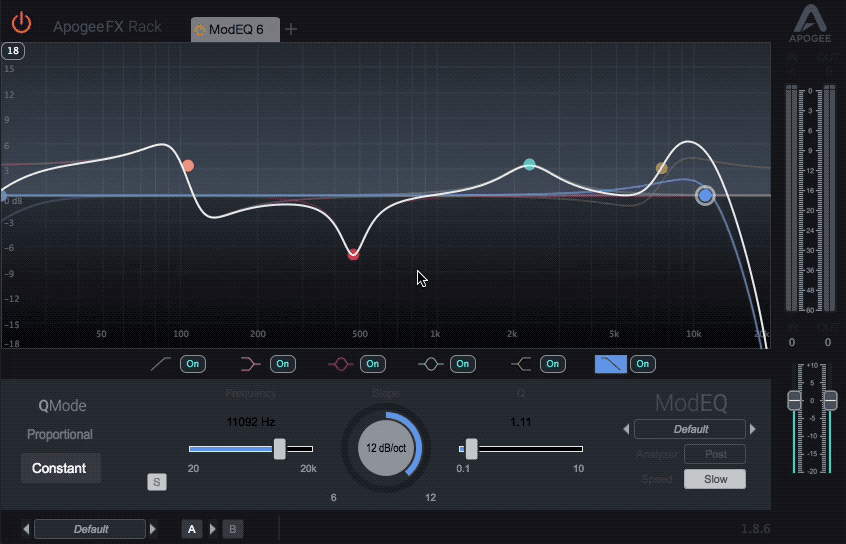846x544 pixels.
Task: Select the A comparison state
Action: tap(192, 529)
